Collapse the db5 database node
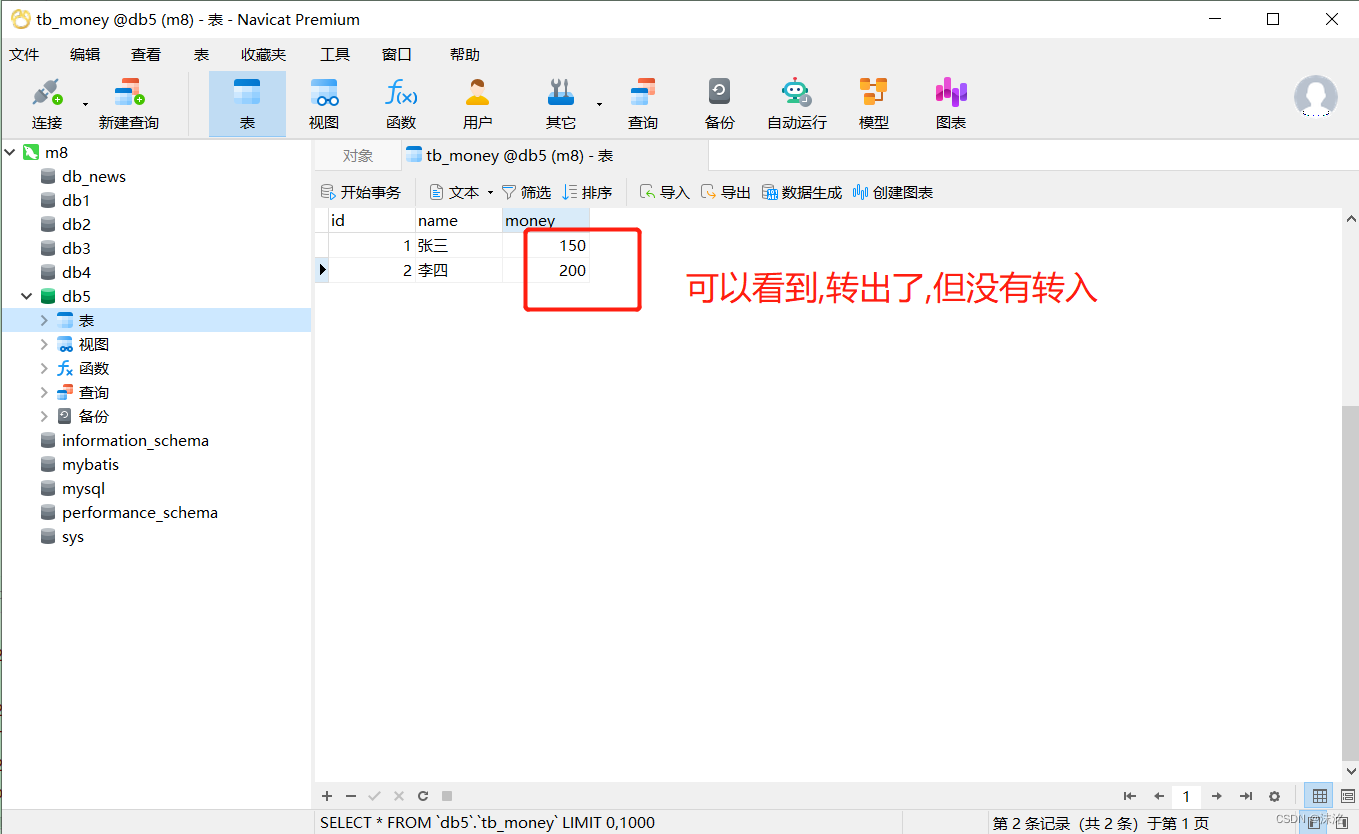Image resolution: width=1359 pixels, height=834 pixels. [27, 296]
